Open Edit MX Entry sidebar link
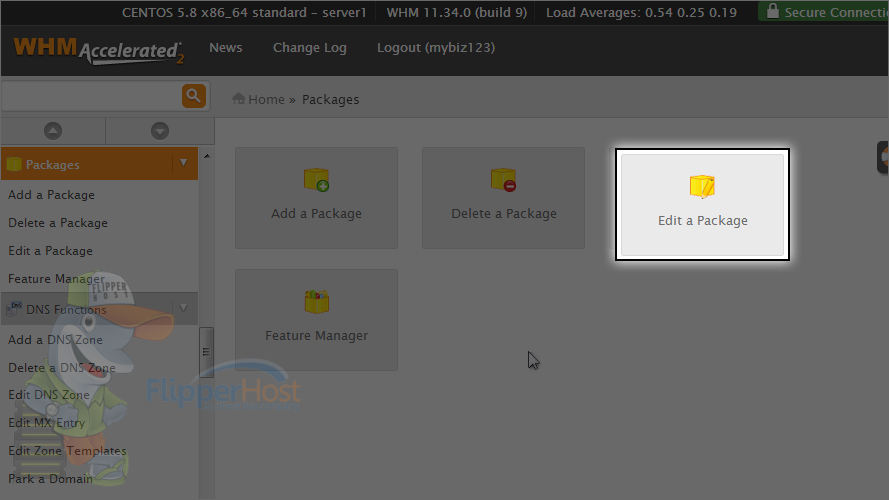 click(x=46, y=423)
